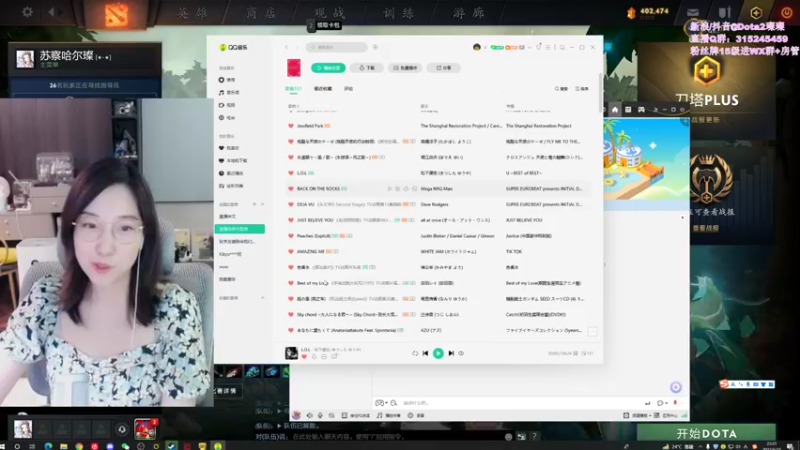Viewport: 800px width, 450px height.
Task: Open the Music Hall sidebar entry
Action: [x=229, y=92]
